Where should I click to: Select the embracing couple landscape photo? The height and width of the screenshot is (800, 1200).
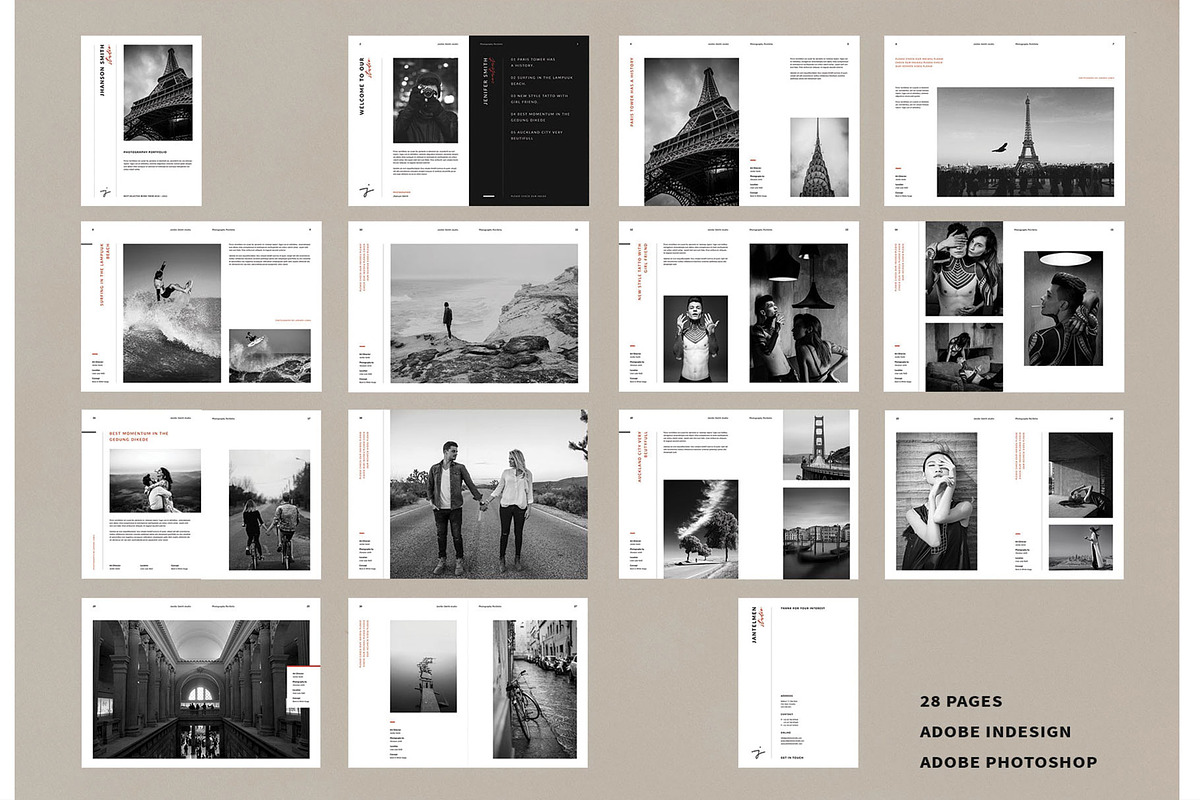tap(155, 481)
